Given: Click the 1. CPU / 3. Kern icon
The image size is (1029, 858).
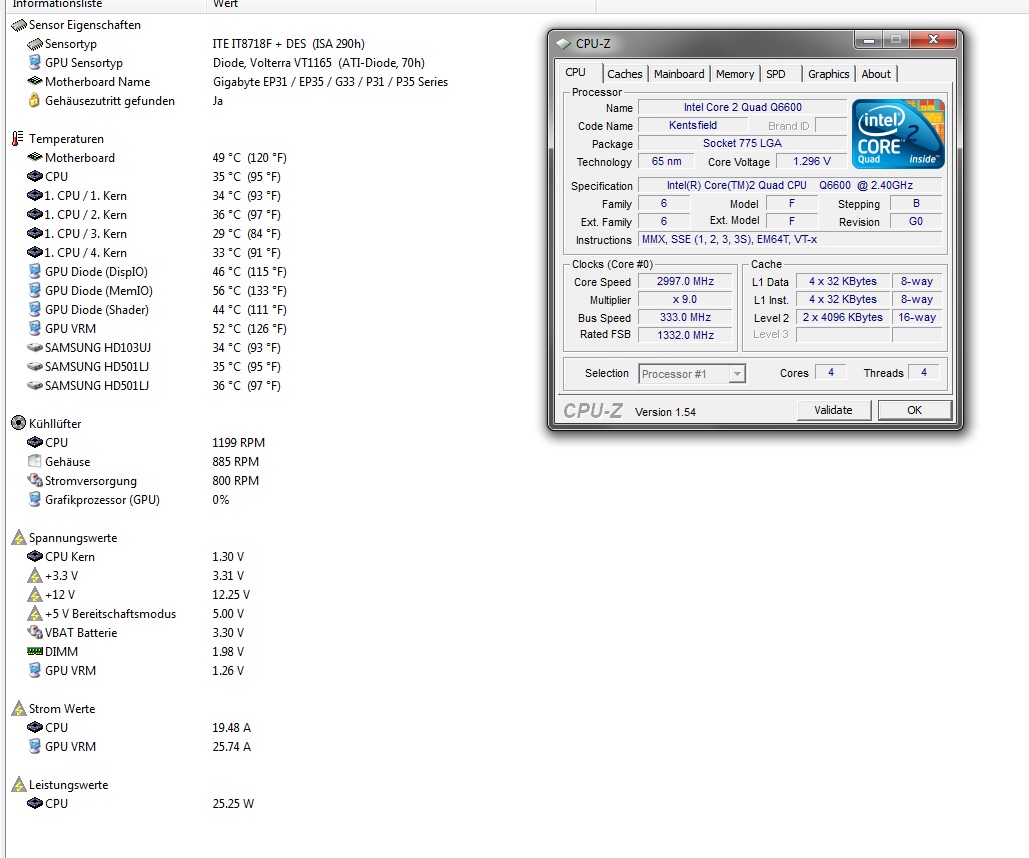Looking at the screenshot, I should tap(35, 234).
